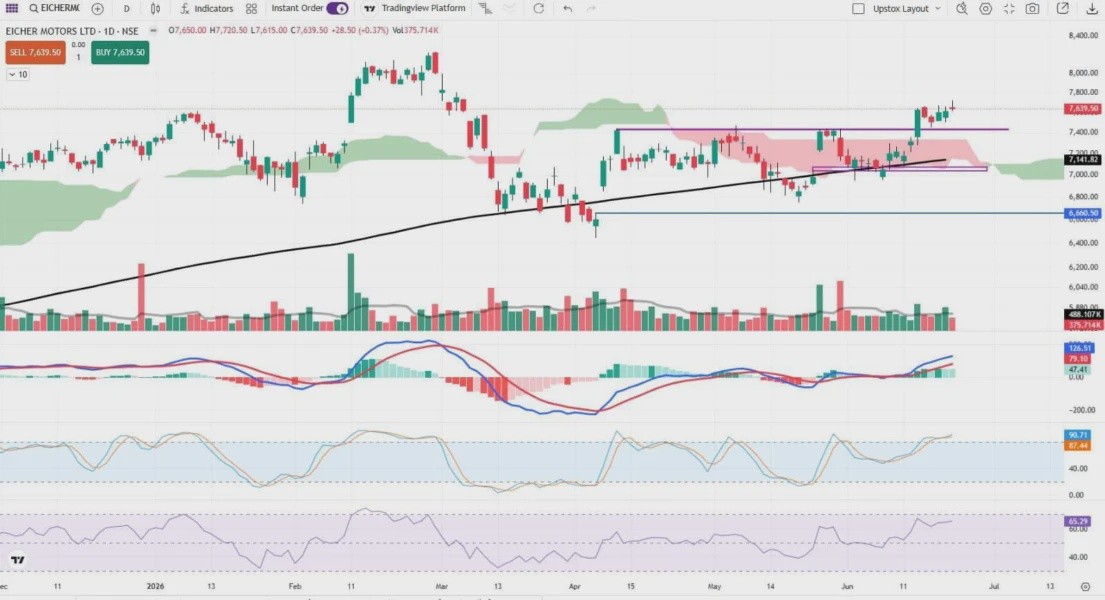Redo the last chart action
Viewport: 1105px width, 600px height.
591,8
